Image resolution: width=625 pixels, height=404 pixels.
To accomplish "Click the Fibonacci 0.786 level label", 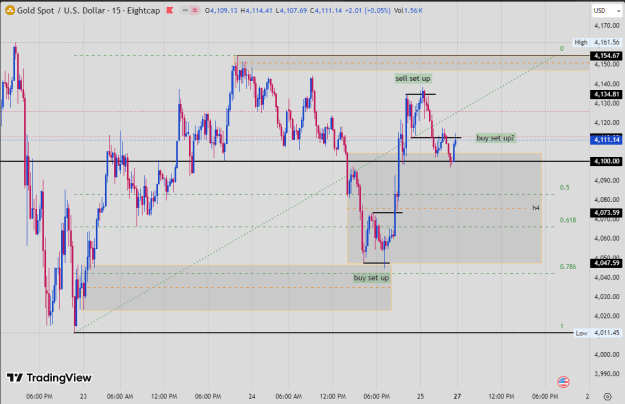I will click(568, 267).
